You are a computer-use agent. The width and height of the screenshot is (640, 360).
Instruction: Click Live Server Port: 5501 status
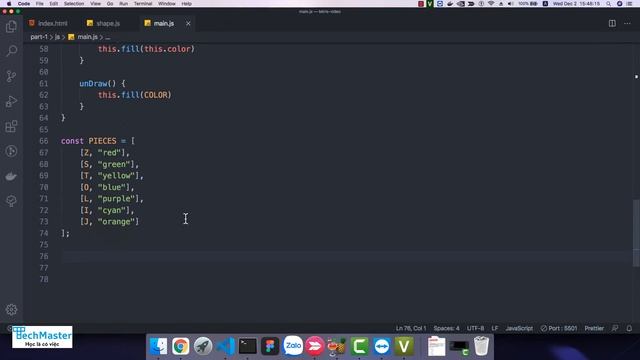click(x=558, y=328)
